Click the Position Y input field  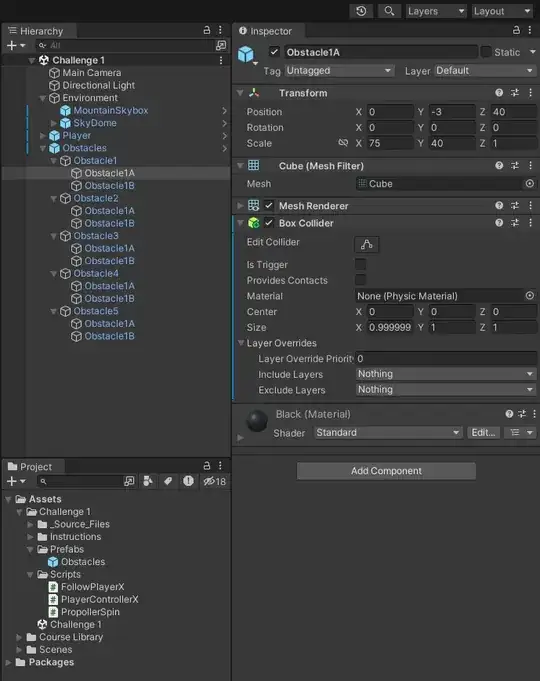tap(452, 112)
